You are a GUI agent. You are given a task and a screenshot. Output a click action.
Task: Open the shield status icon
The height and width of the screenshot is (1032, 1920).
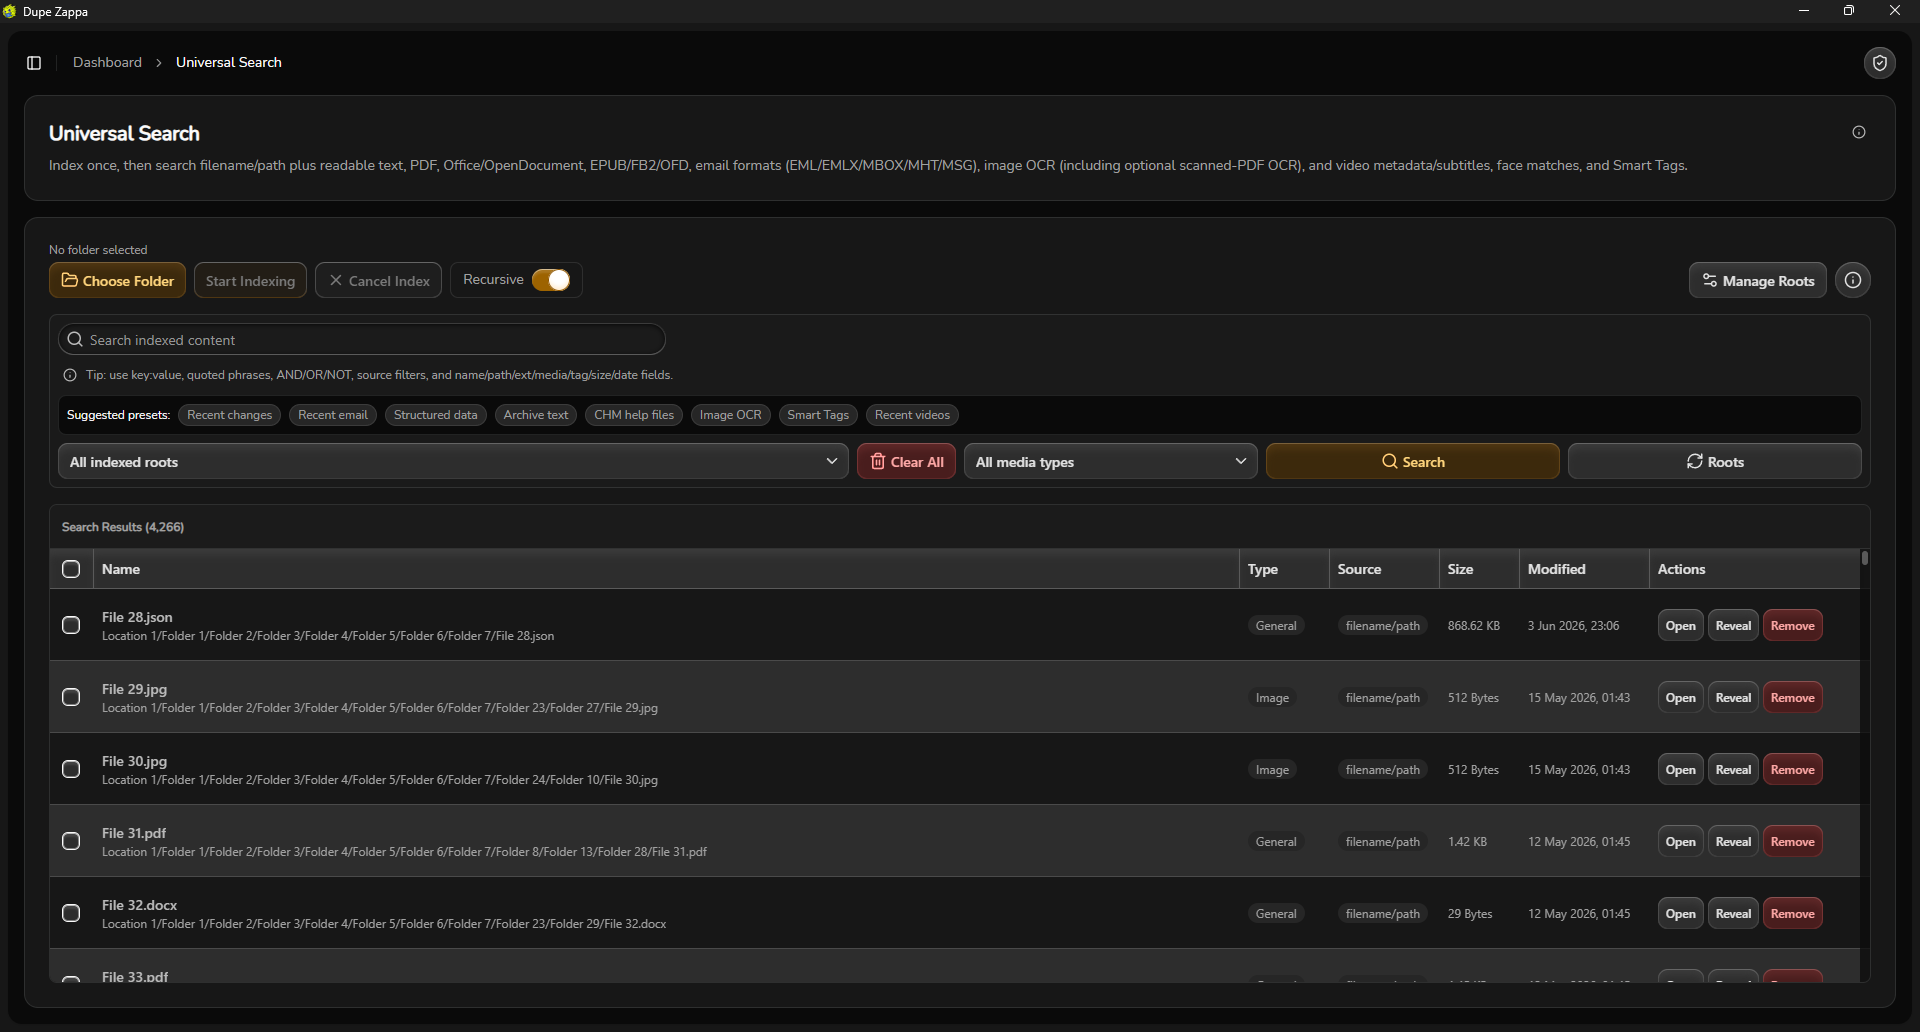click(1880, 63)
